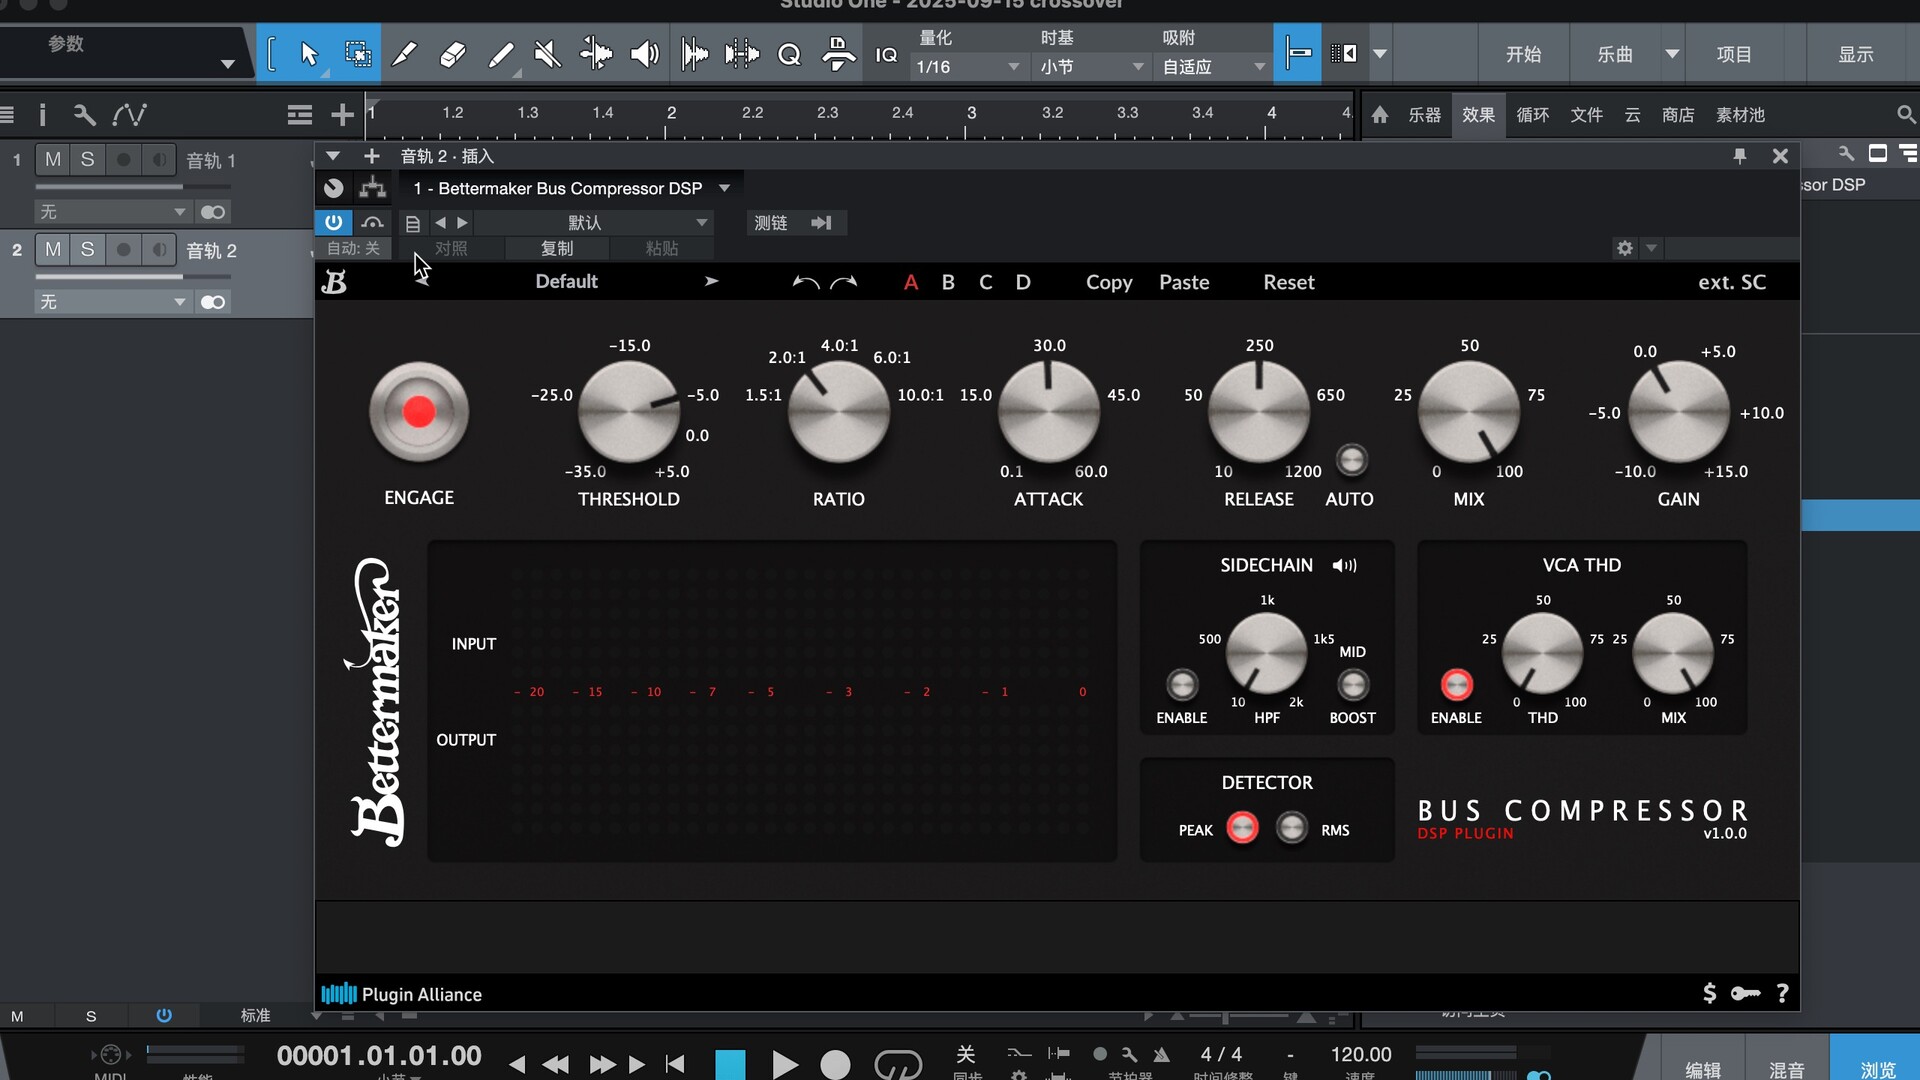Select the Listen speaker tool

pos(644,54)
